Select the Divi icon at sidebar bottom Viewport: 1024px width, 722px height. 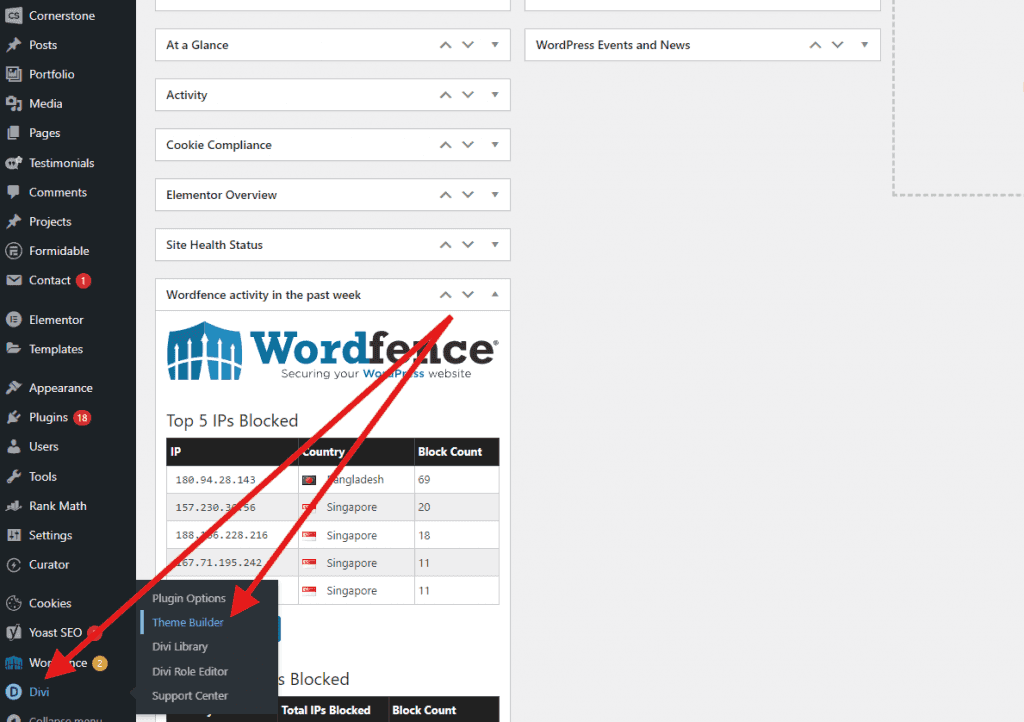[x=14, y=691]
